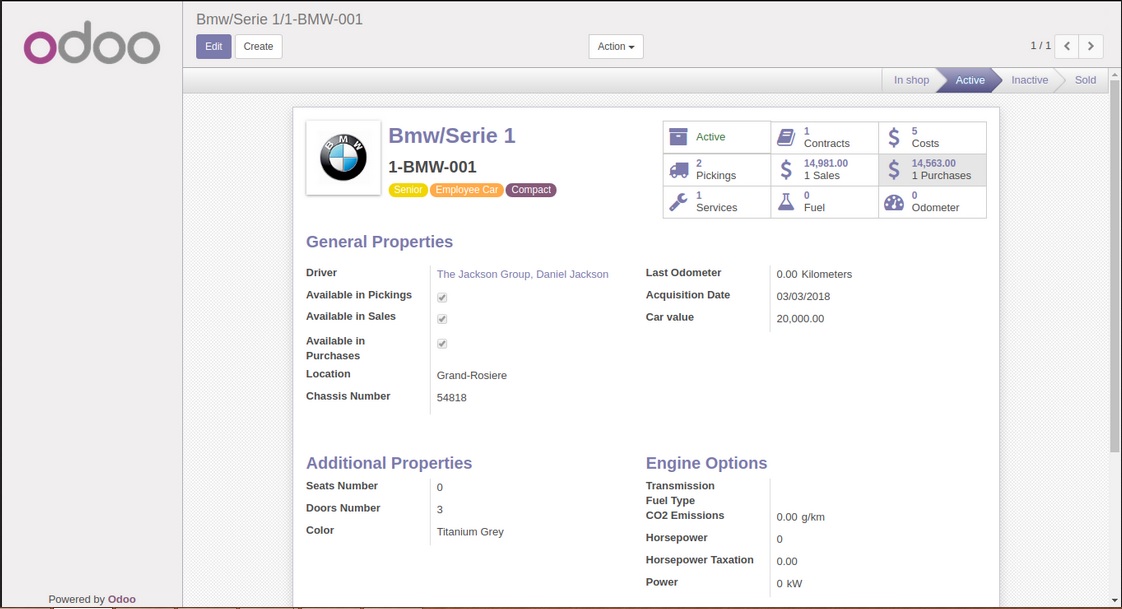This screenshot has height=609, width=1122.
Task: Click the dollar icon for Costs
Action: point(894,137)
